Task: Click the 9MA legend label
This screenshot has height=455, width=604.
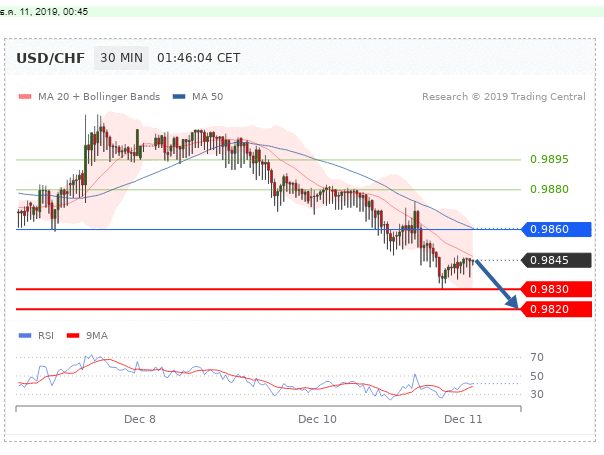Action: pyautogui.click(x=97, y=336)
